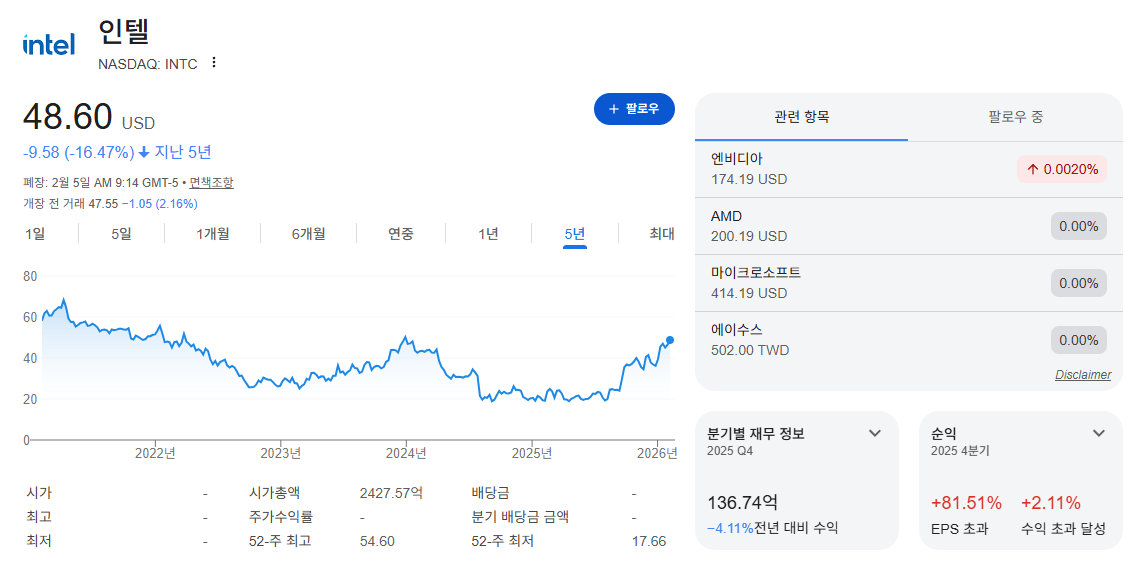Click the 2022년 label on chart axis
This screenshot has height=568, width=1140.
coord(155,453)
